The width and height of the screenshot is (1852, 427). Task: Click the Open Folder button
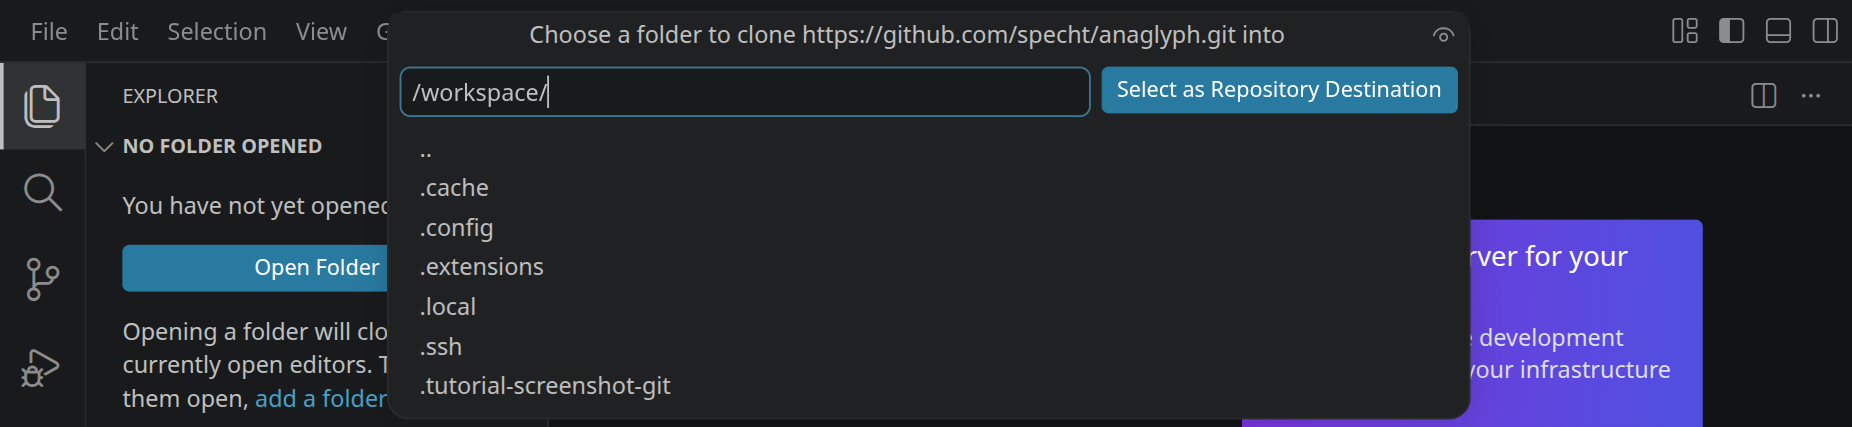point(255,268)
